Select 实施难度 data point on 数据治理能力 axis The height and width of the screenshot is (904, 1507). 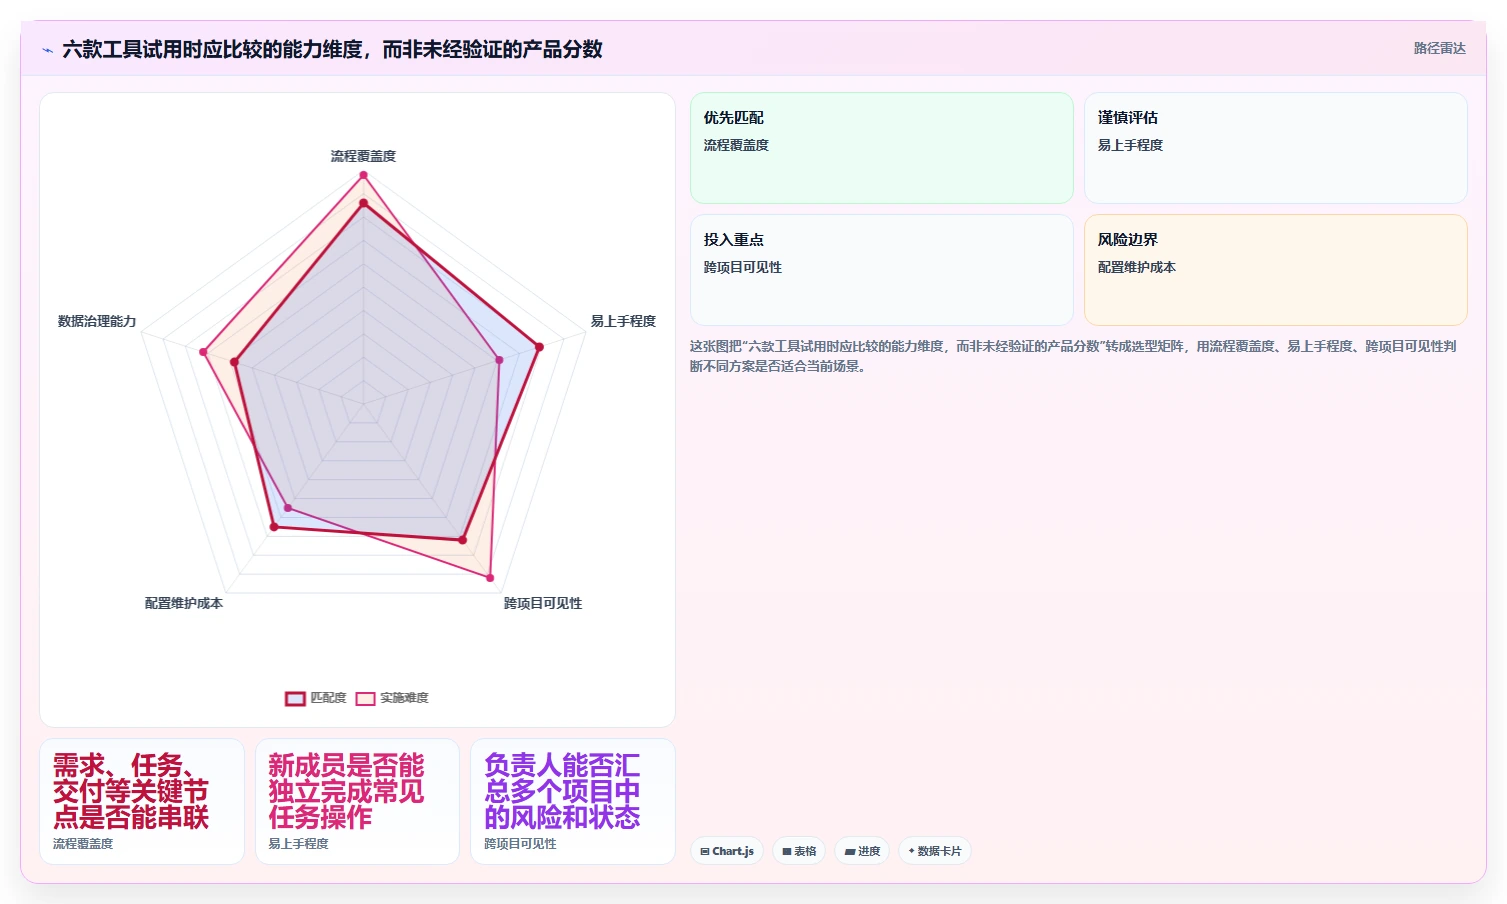coord(203,352)
